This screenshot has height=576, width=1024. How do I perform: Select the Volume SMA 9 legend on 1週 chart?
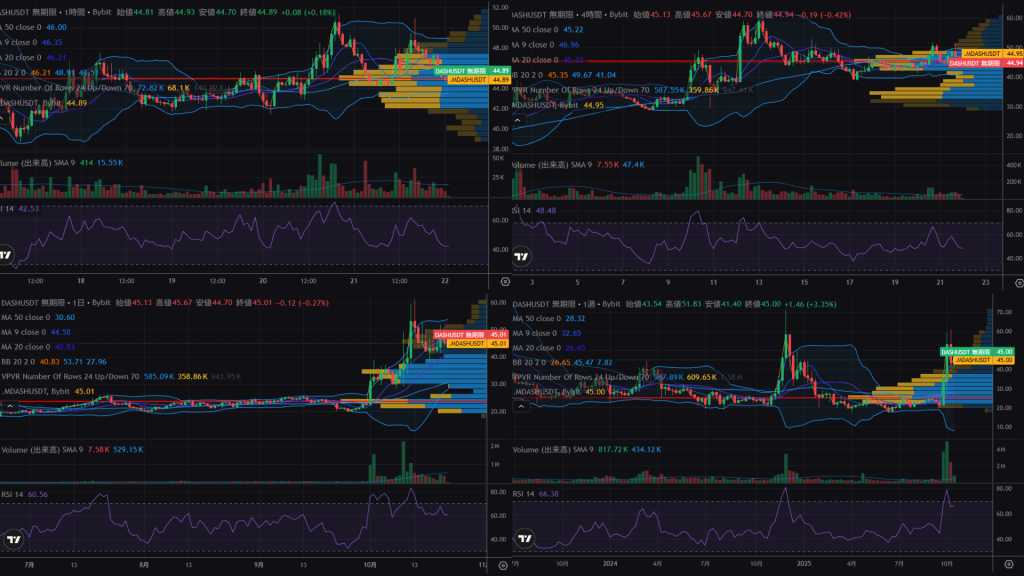click(x=552, y=450)
